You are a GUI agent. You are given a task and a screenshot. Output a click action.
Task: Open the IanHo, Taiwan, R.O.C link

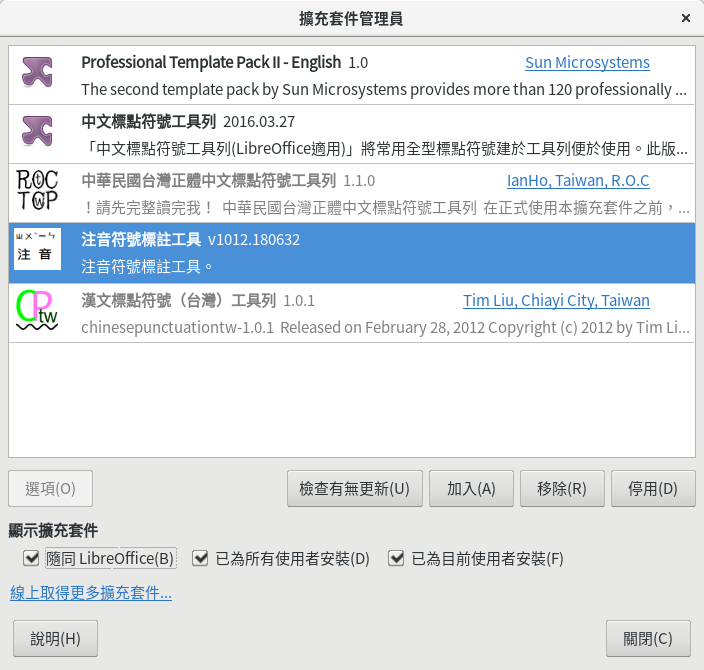click(578, 181)
